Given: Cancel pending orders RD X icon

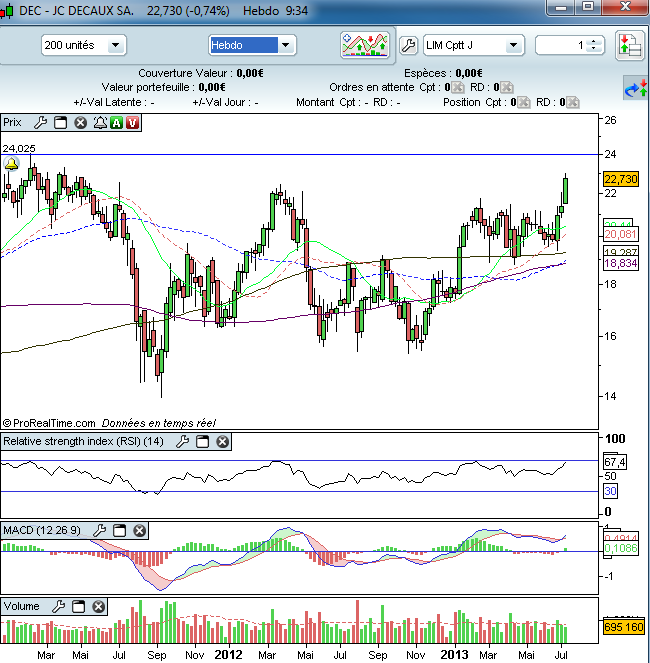Looking at the screenshot, I should coord(506,88).
